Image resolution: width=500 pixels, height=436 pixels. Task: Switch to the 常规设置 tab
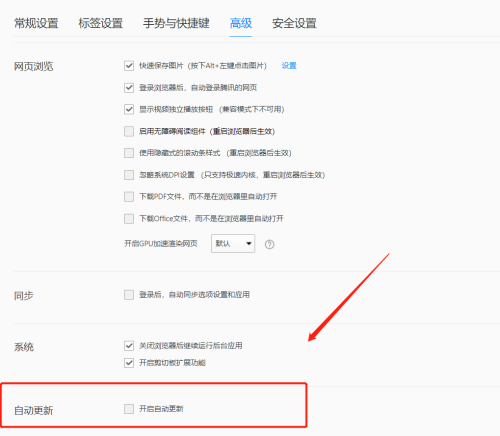point(36,23)
